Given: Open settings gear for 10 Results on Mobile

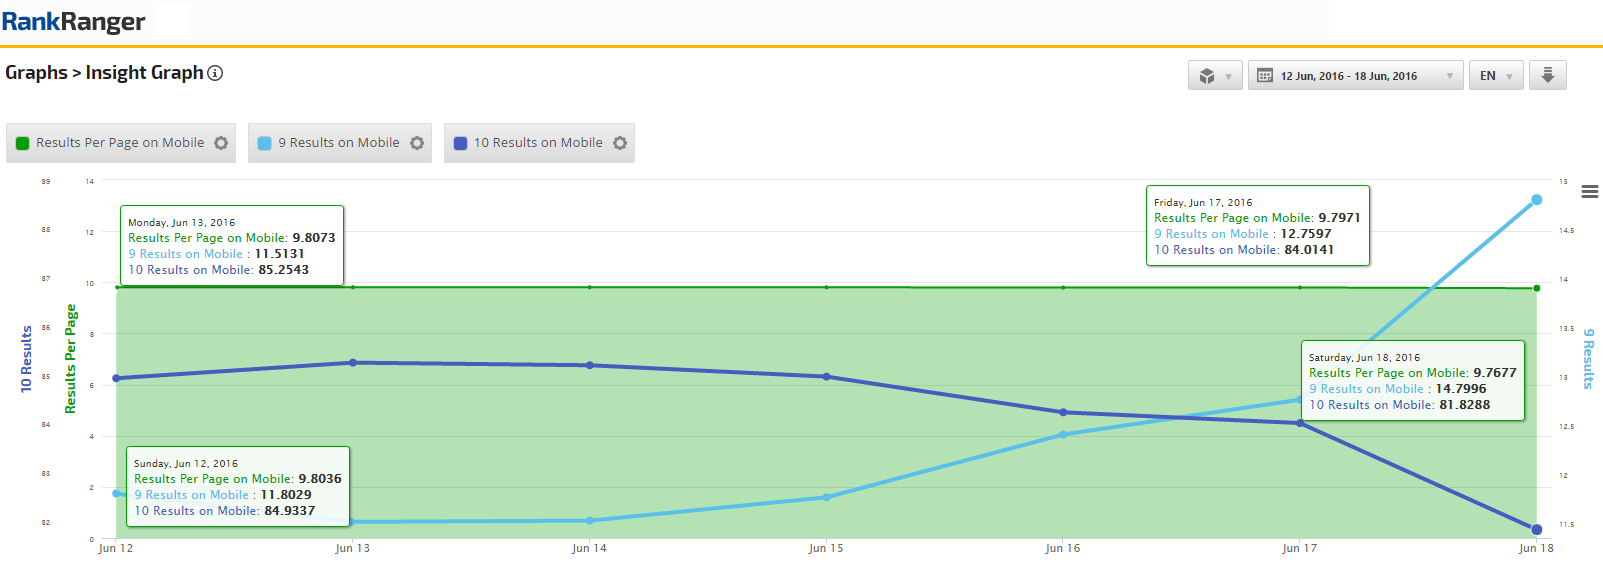Looking at the screenshot, I should point(620,143).
